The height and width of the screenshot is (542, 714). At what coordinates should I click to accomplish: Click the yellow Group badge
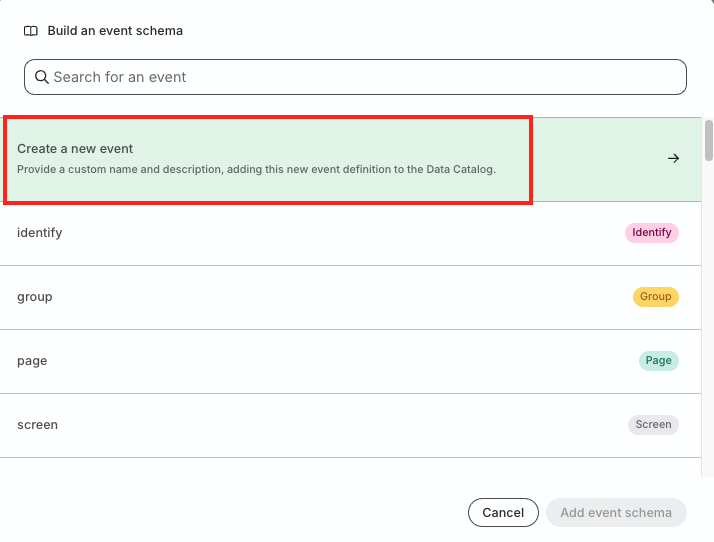[655, 297]
